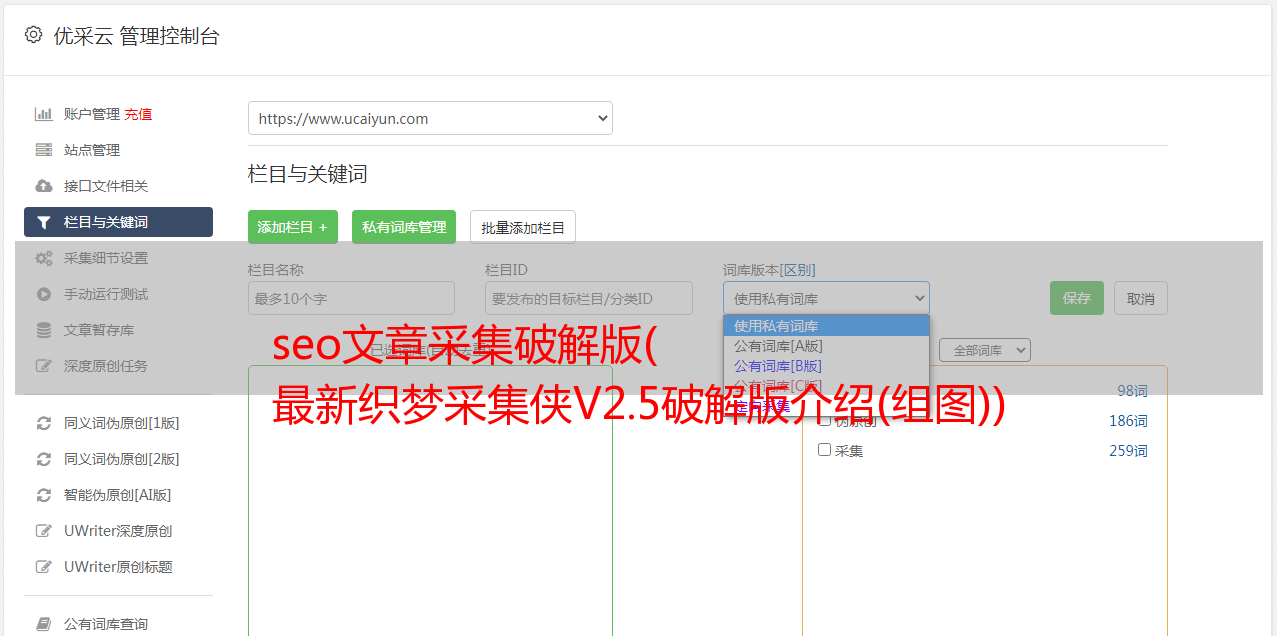Click the 栏目ID input field
The height and width of the screenshot is (636, 1277).
pos(589,298)
